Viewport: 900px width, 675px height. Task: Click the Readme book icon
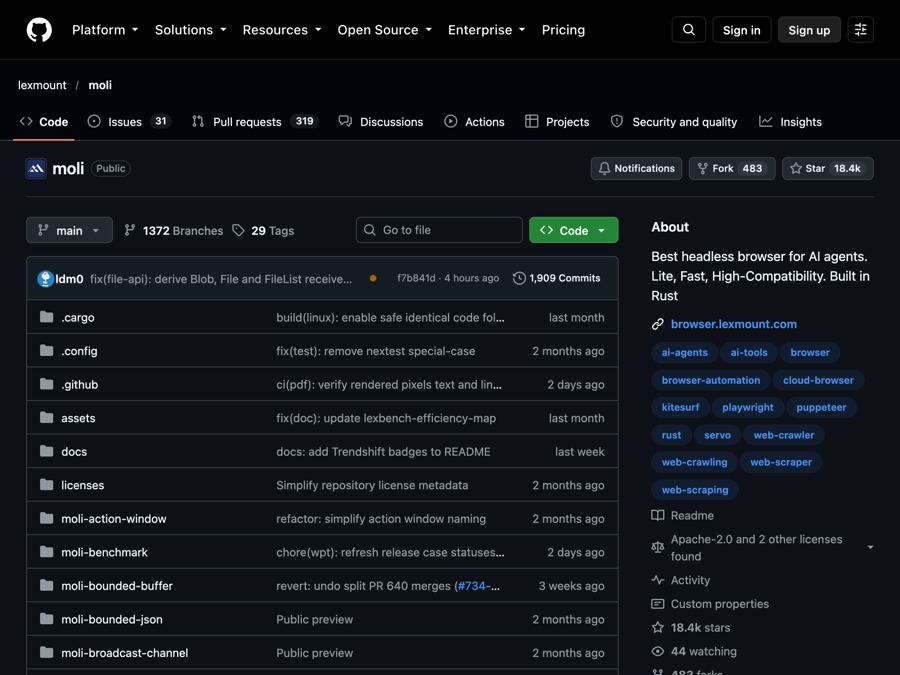pyautogui.click(x=658, y=515)
